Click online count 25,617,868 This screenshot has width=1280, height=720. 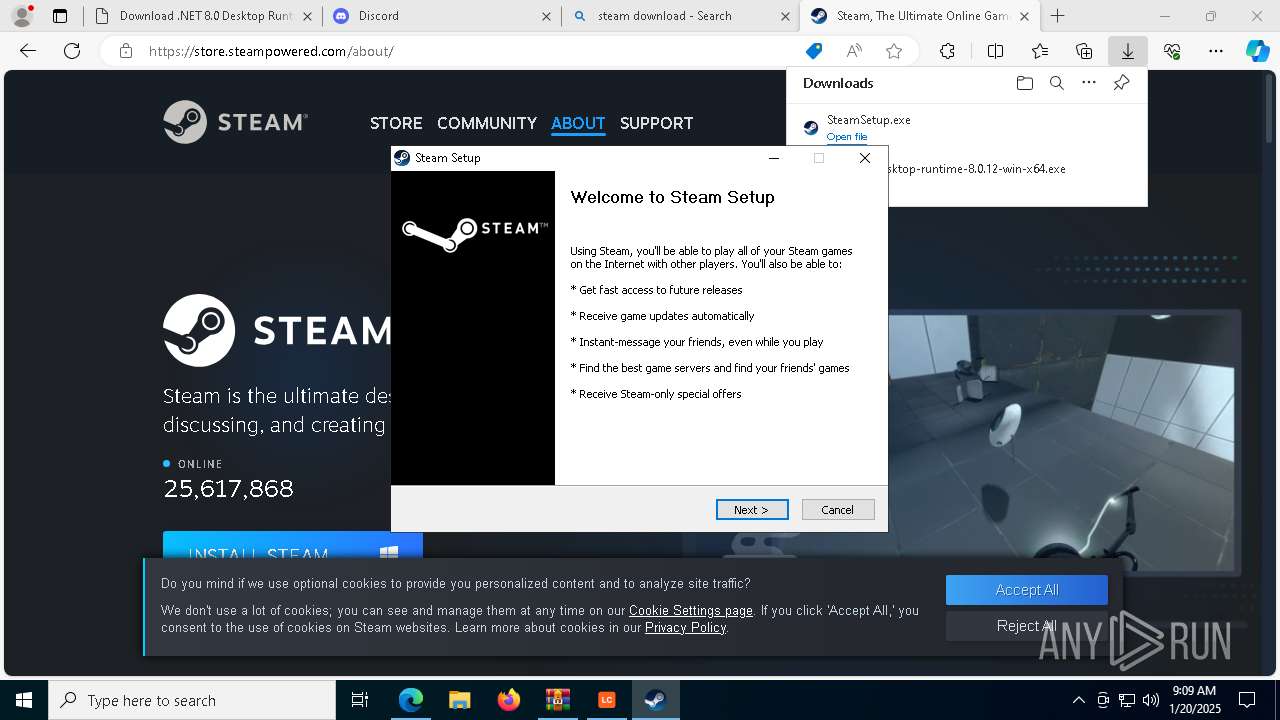click(229, 489)
